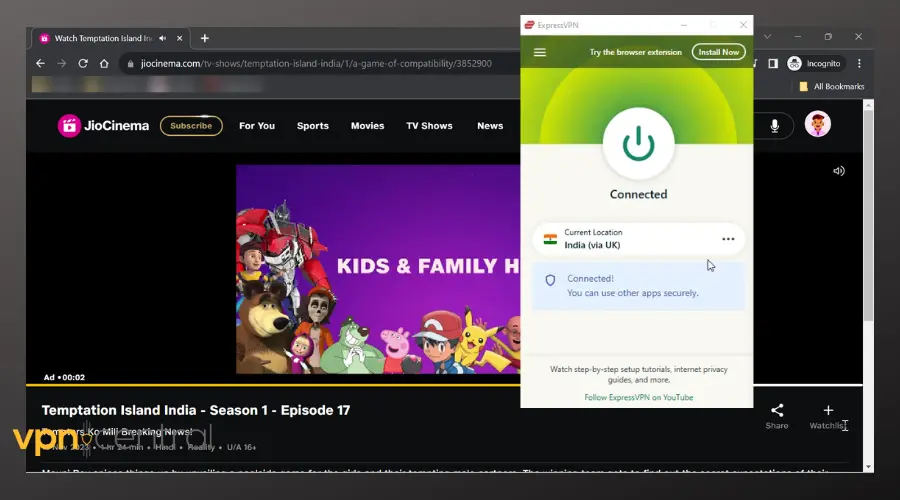Go forward in Chrome

(x=61, y=64)
